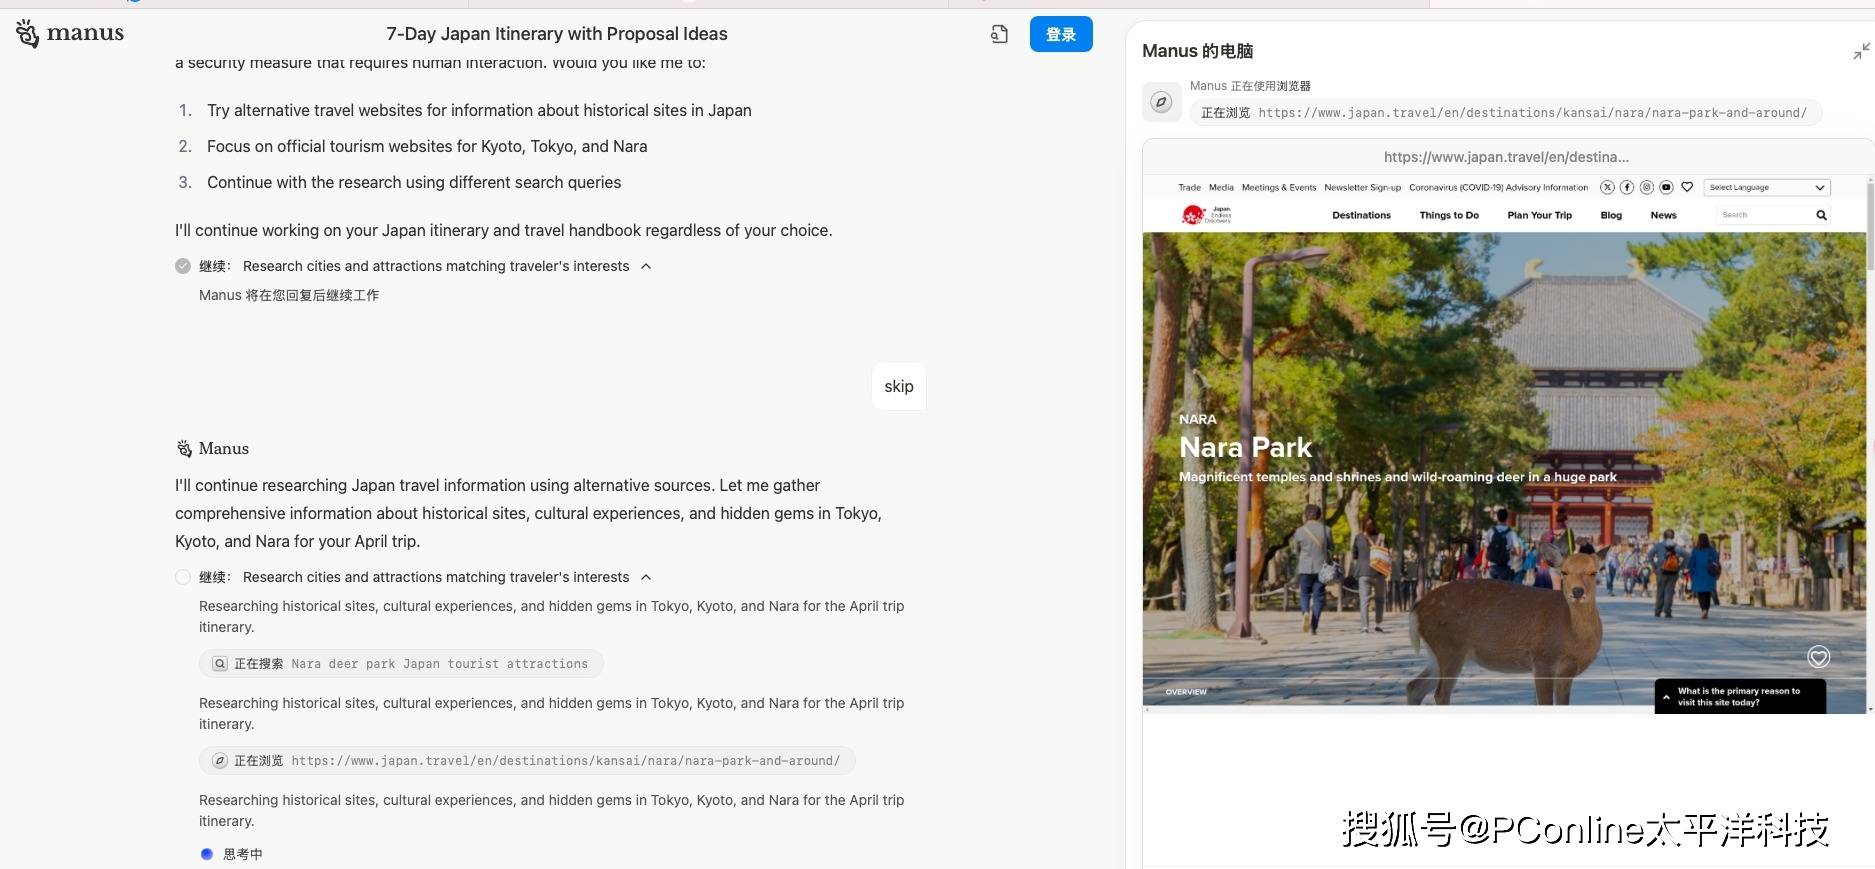Open the Things to Do menu

coord(1449,215)
